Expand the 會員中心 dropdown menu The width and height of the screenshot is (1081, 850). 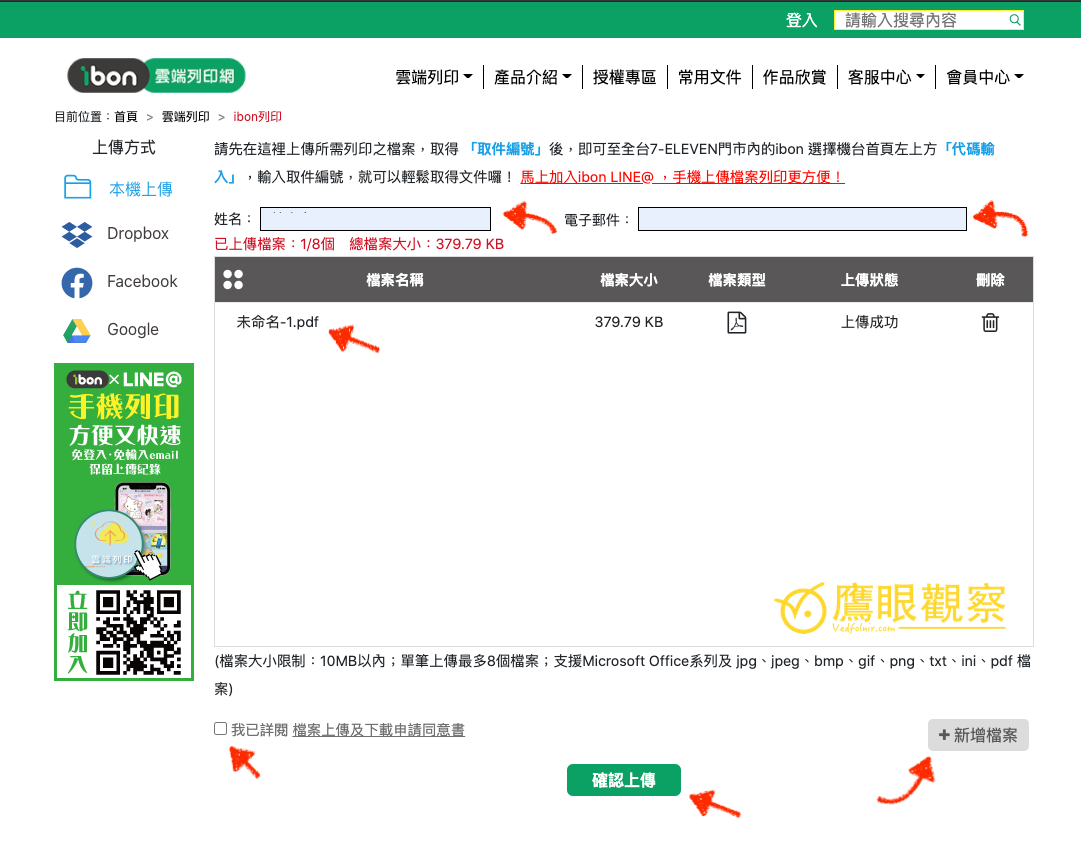pyautogui.click(x=984, y=77)
